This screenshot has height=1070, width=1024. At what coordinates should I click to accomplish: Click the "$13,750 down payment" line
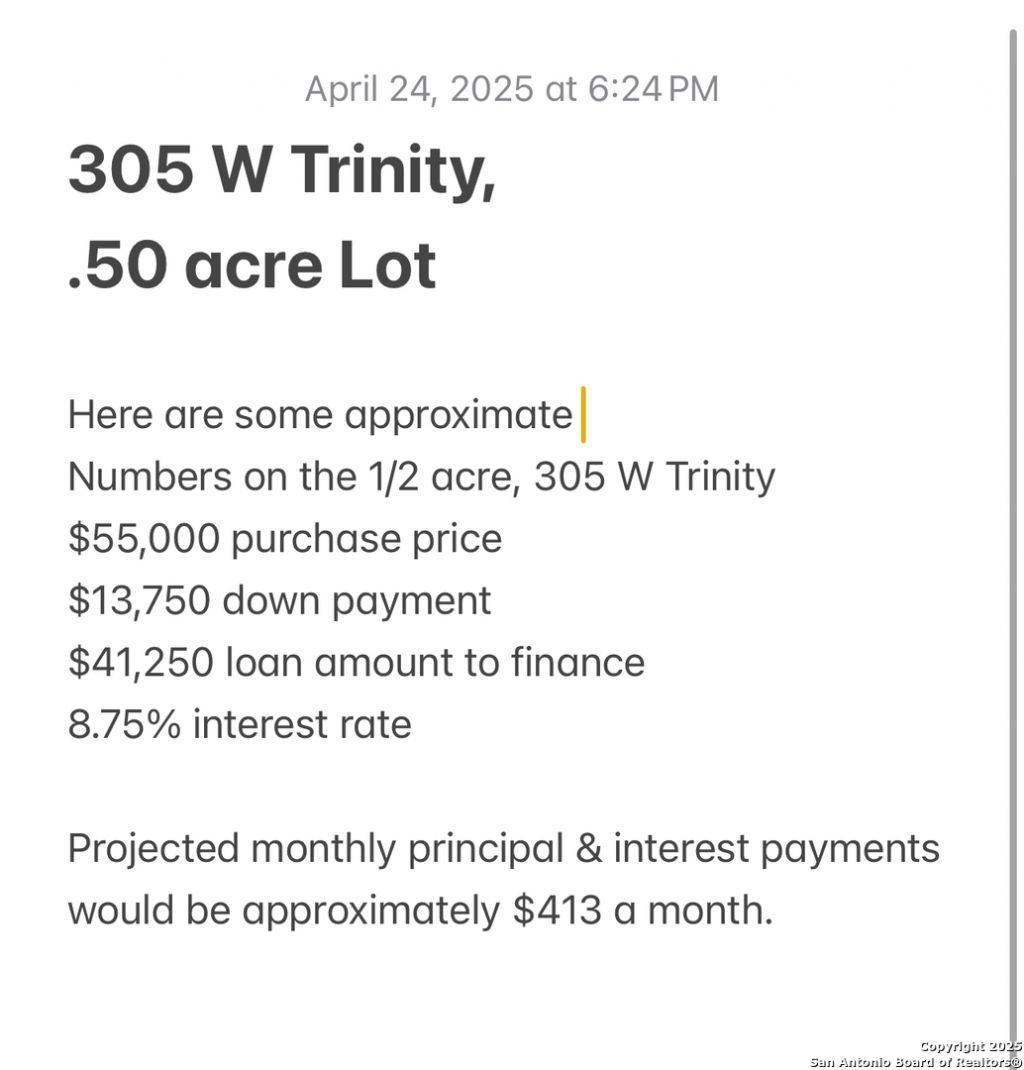(280, 601)
